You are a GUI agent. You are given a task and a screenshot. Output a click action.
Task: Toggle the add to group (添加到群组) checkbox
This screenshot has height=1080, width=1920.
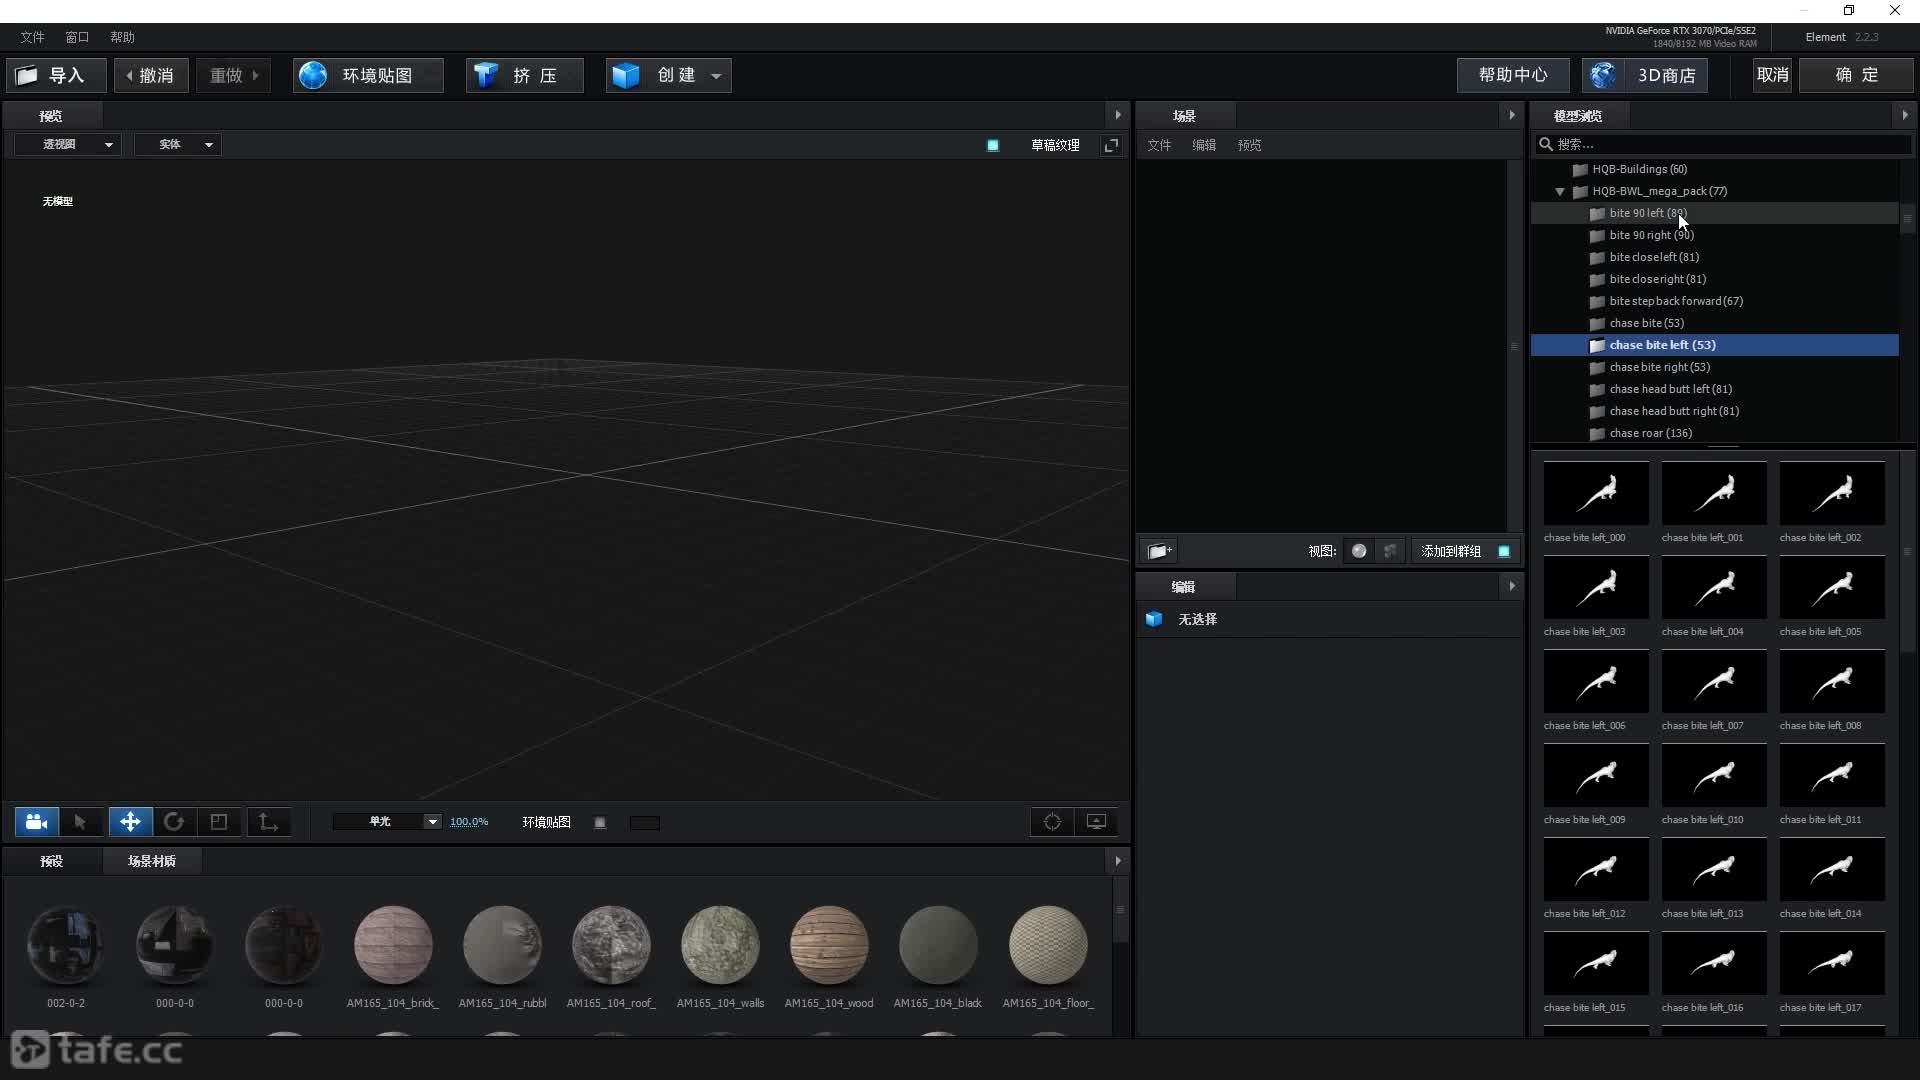1504,551
